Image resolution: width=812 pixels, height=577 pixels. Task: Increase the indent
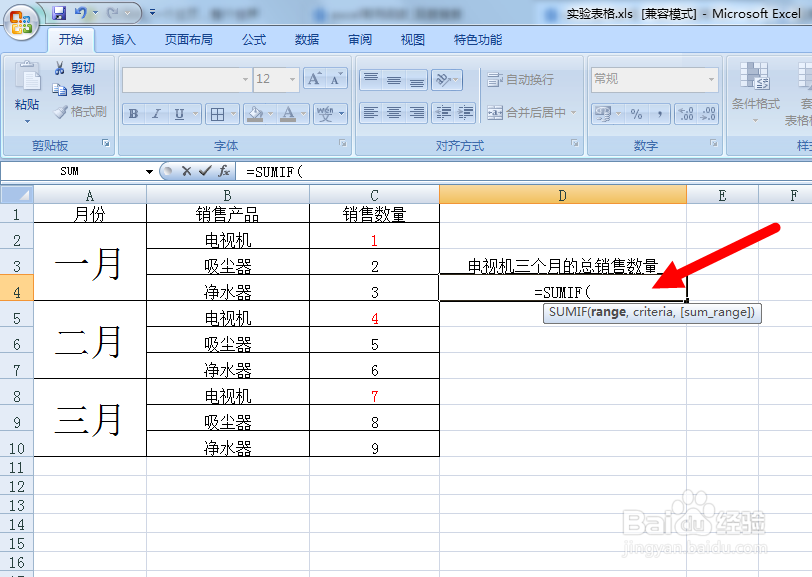pos(466,113)
